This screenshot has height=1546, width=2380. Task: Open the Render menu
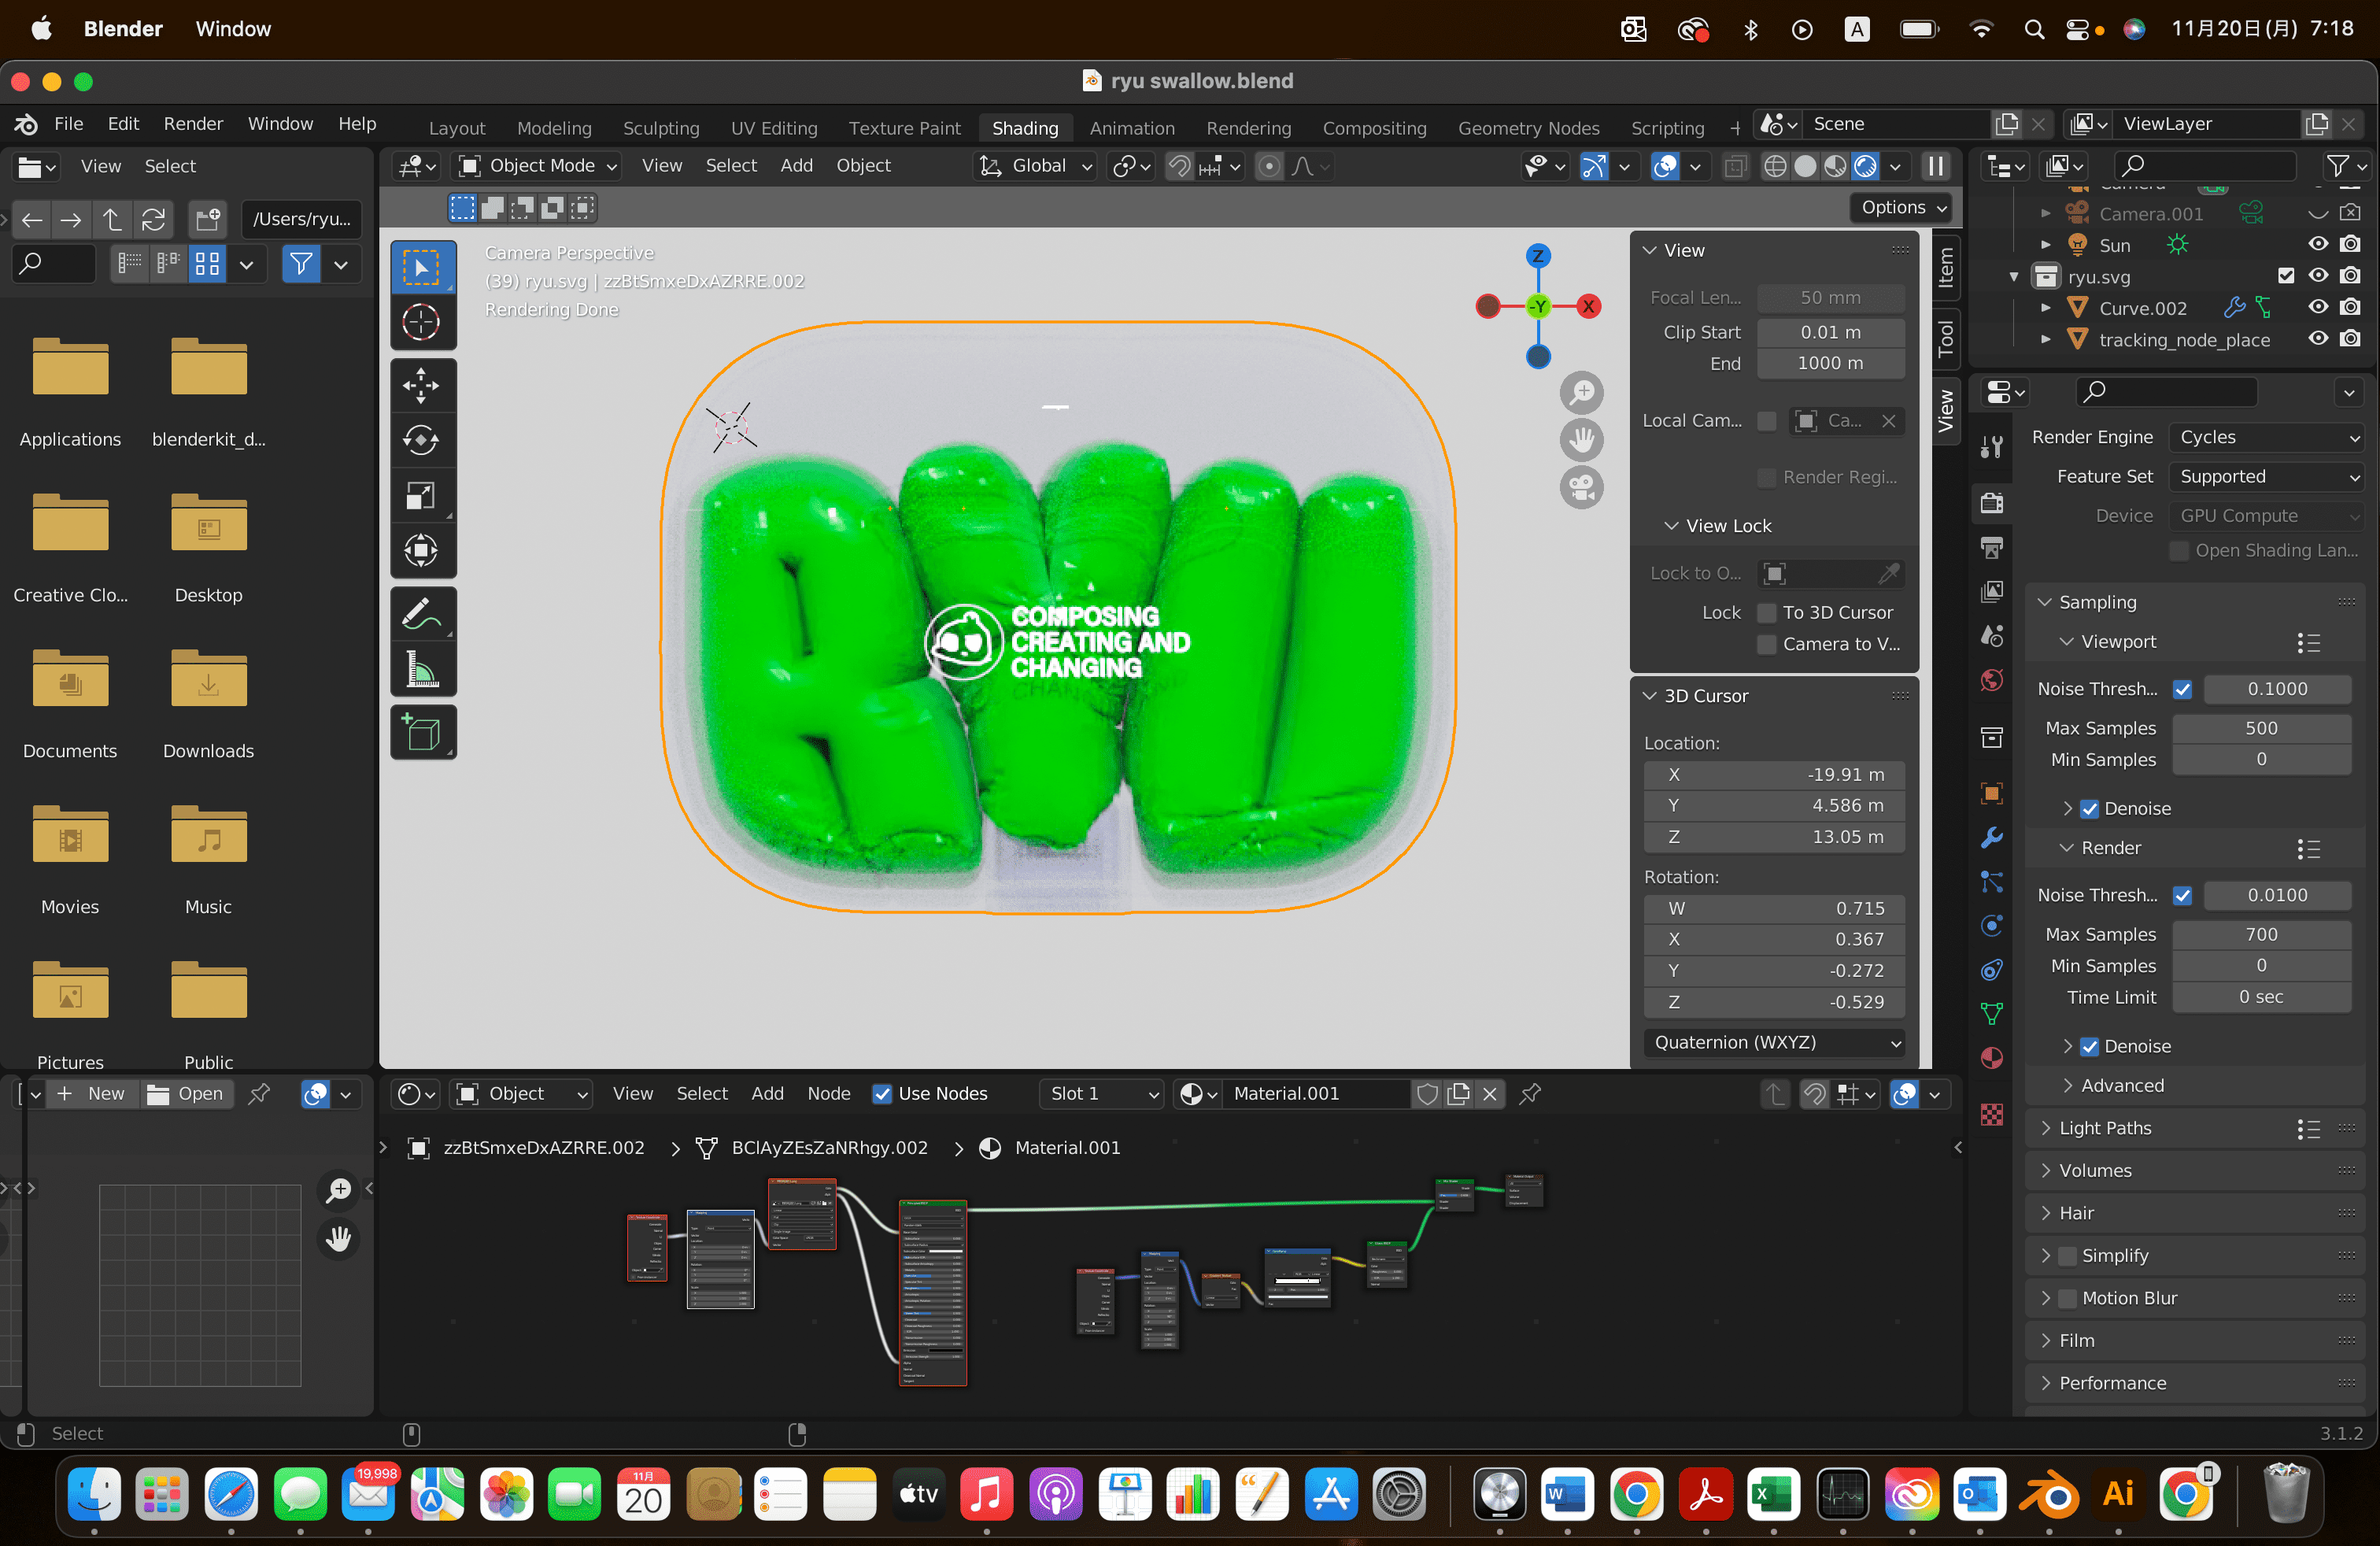point(193,124)
